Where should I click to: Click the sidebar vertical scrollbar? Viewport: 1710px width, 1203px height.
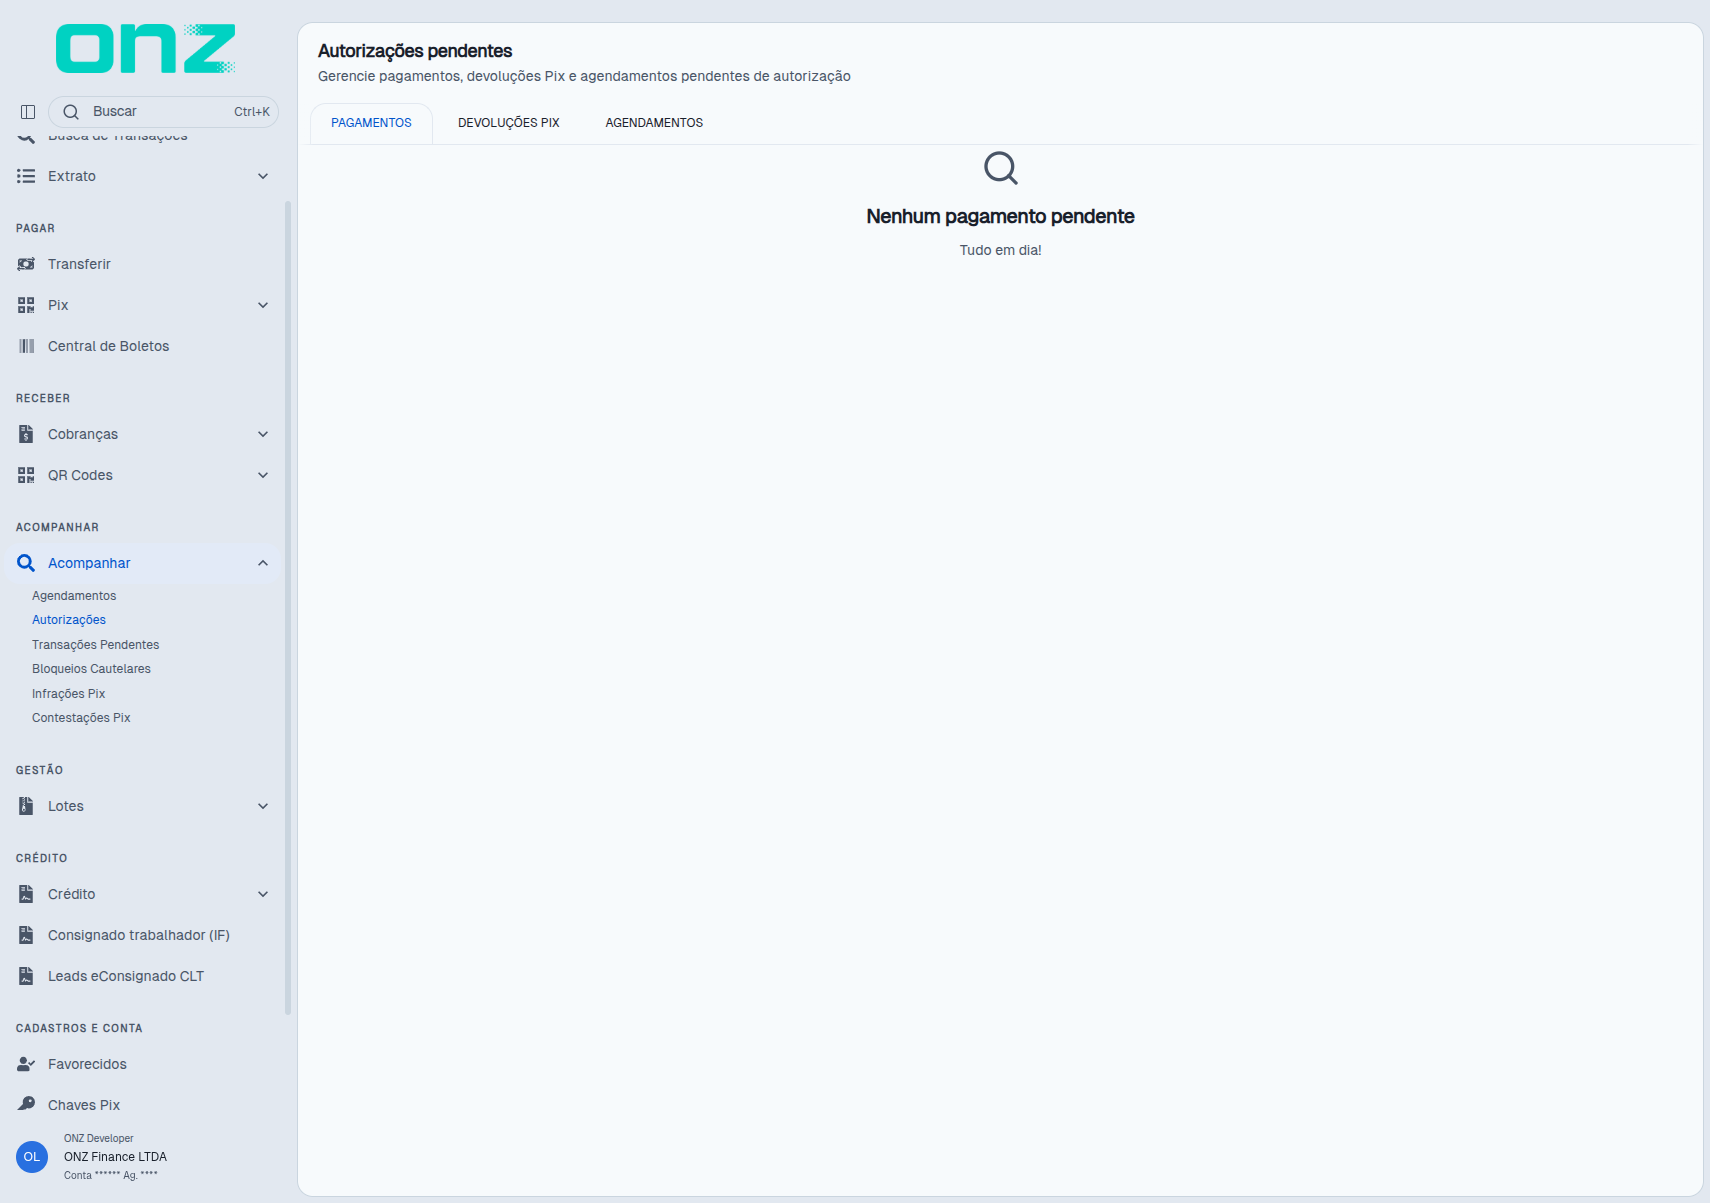point(288,608)
